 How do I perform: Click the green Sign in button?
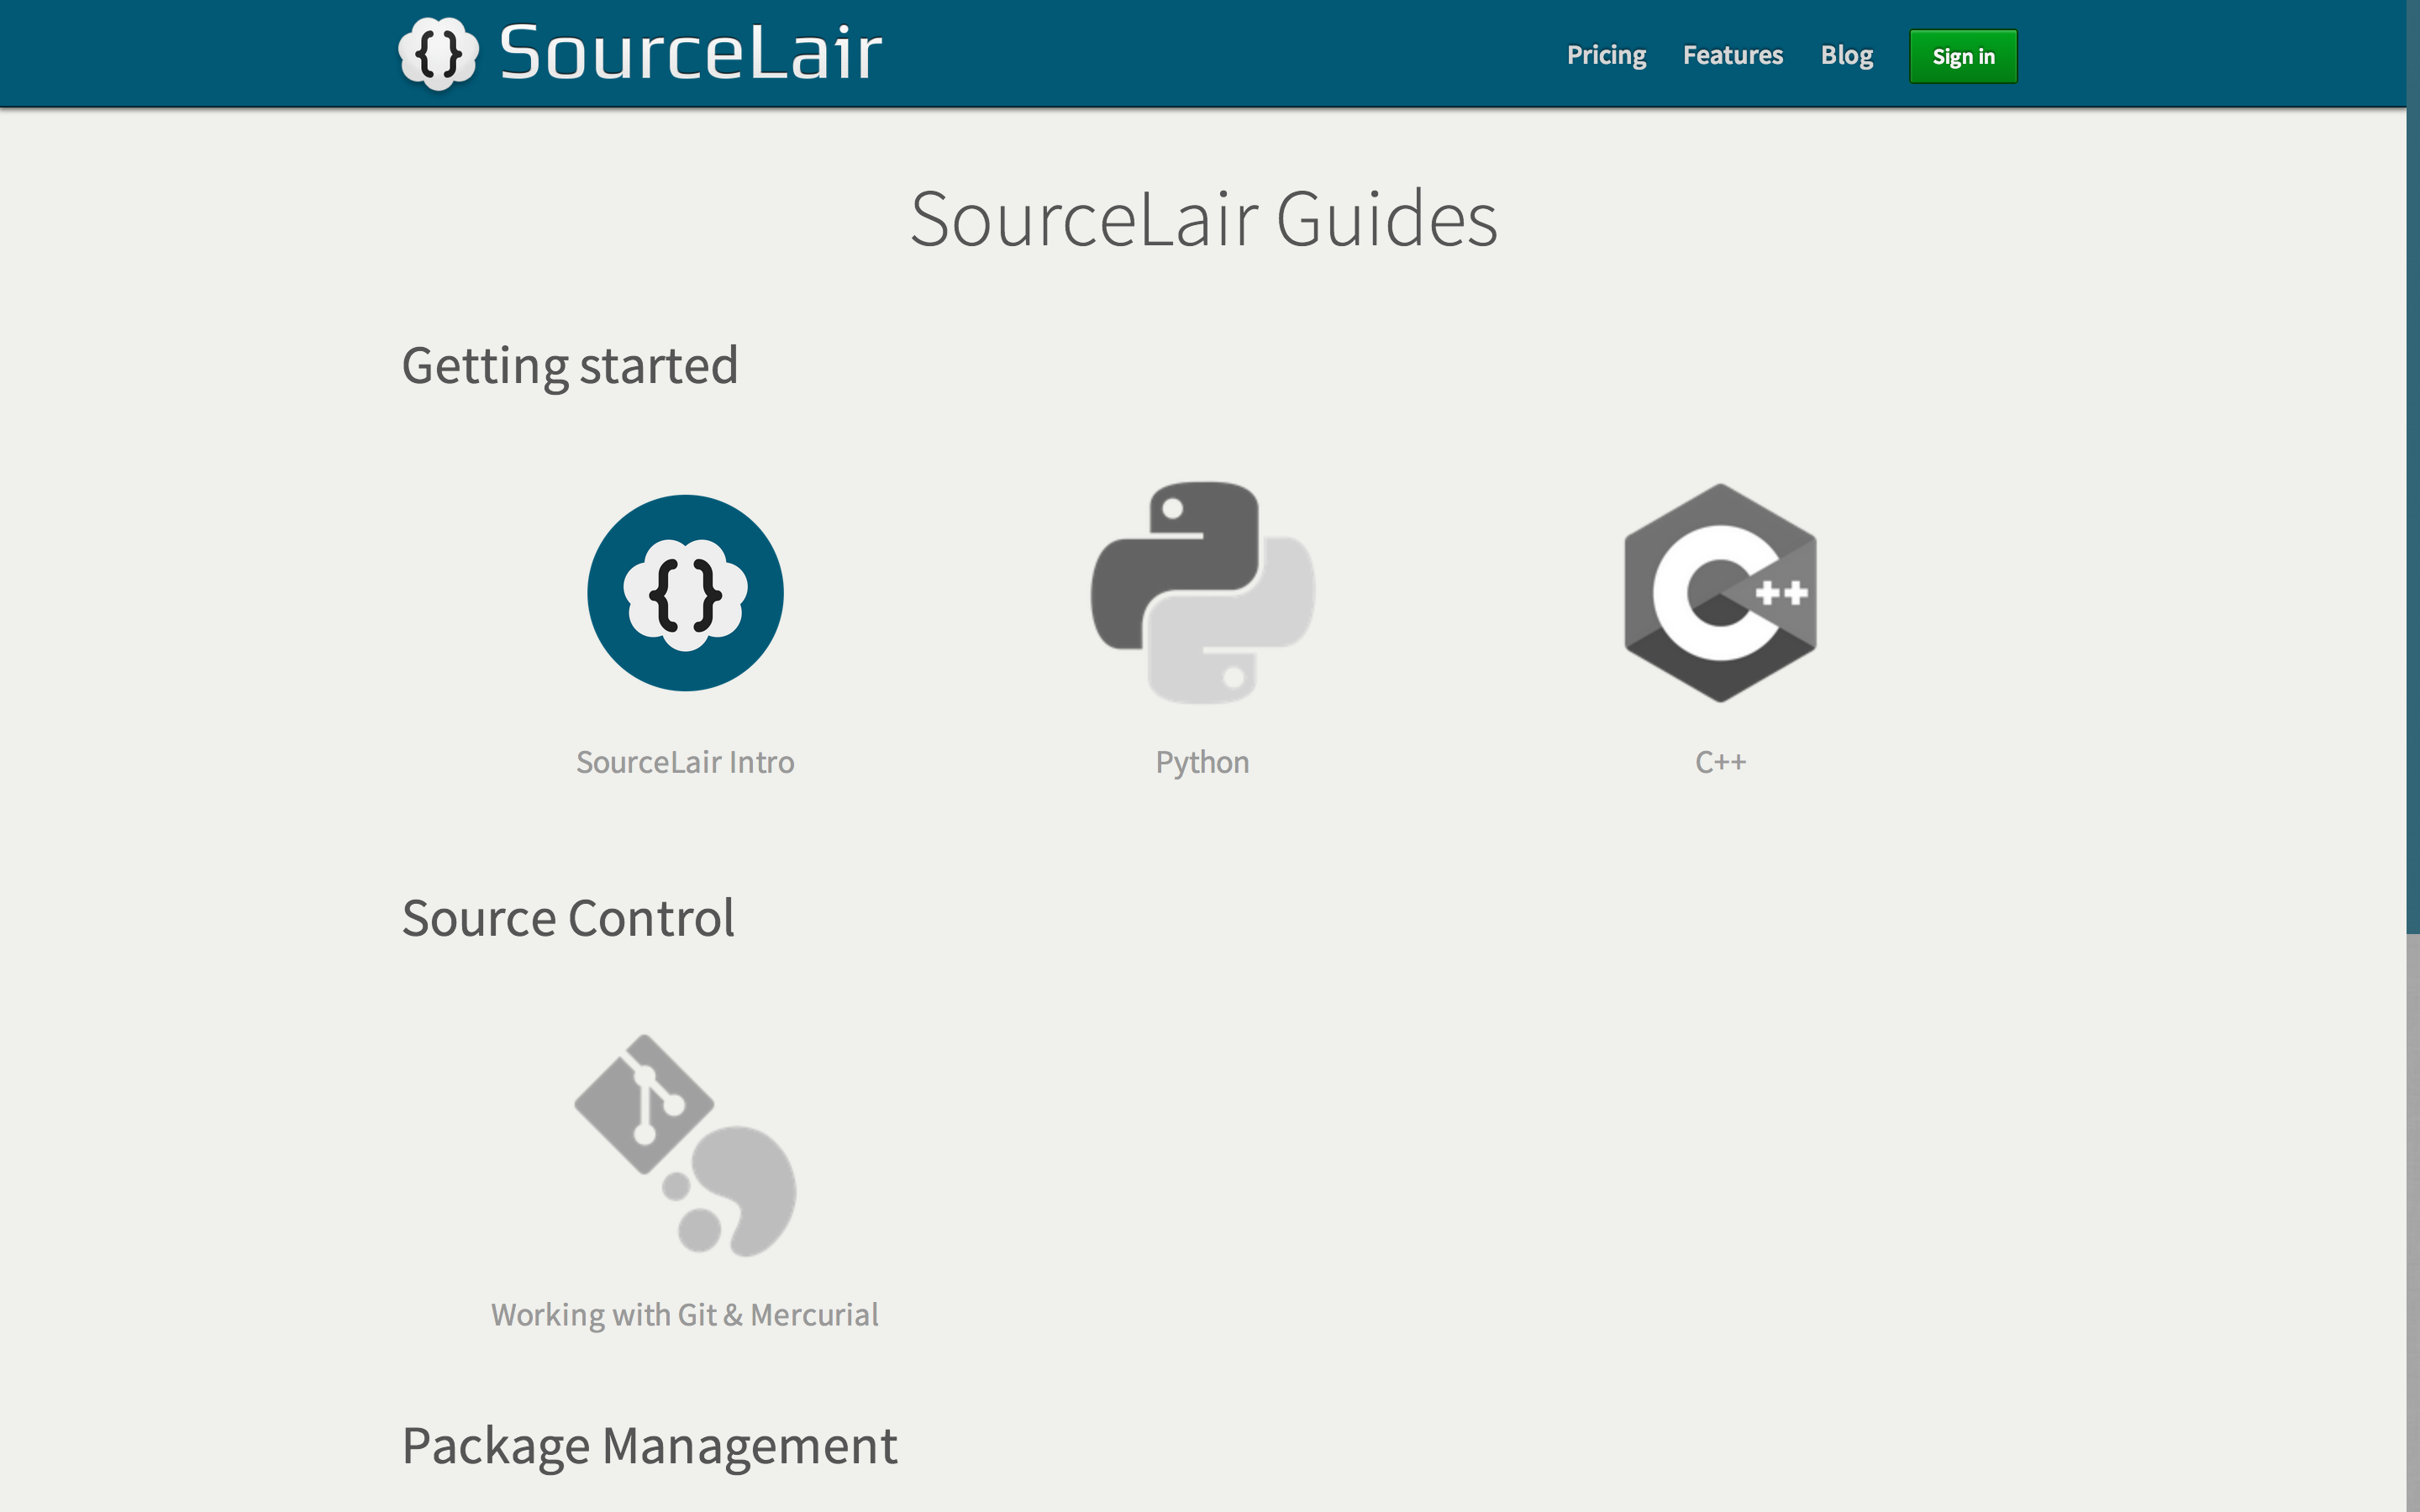coord(1962,56)
